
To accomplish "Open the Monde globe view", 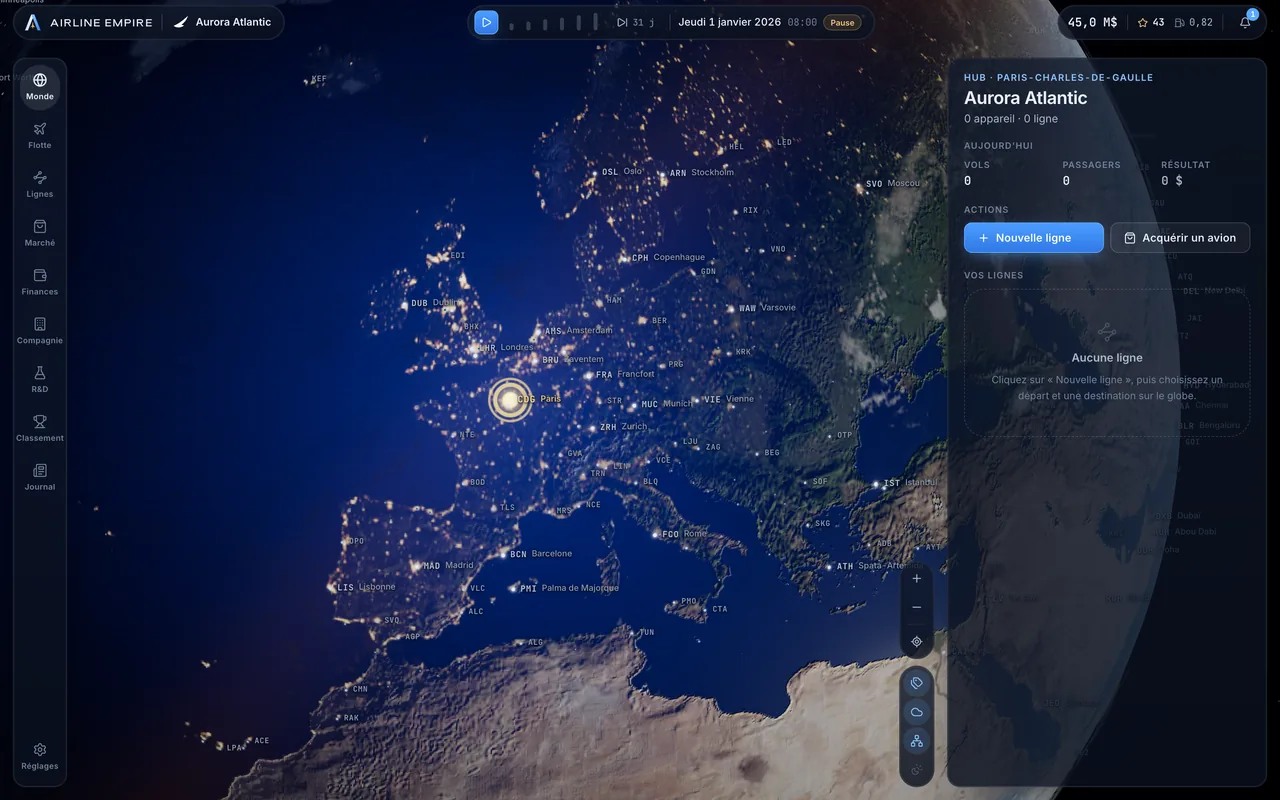I will [40, 87].
